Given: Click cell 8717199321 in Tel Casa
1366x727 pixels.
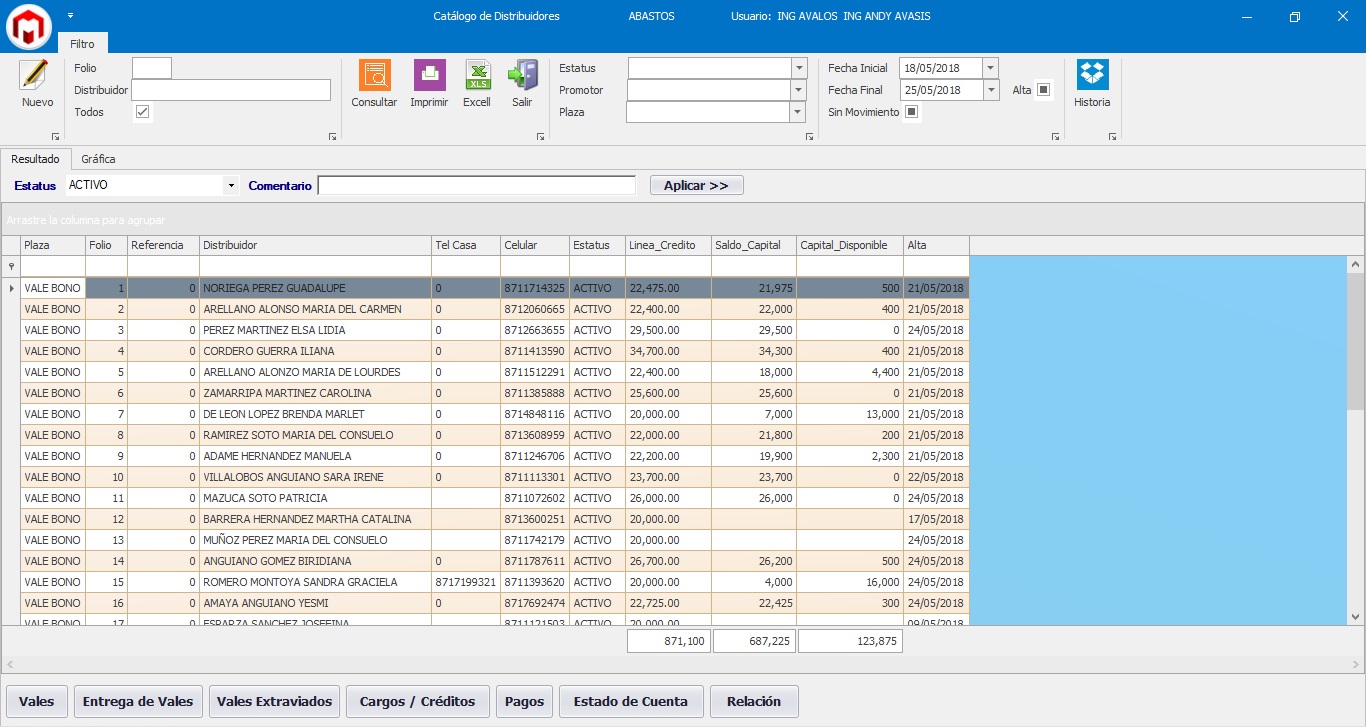Looking at the screenshot, I should pyautogui.click(x=466, y=582).
